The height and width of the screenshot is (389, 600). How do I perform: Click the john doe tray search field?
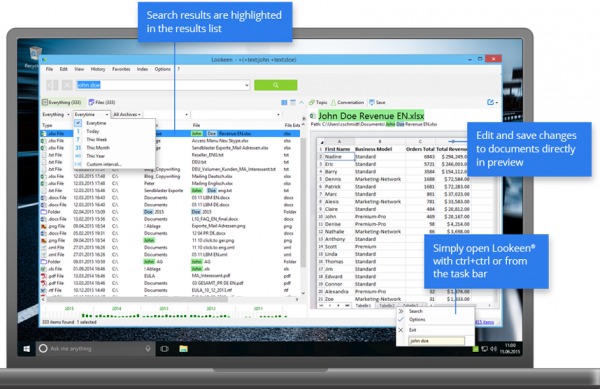(x=436, y=341)
